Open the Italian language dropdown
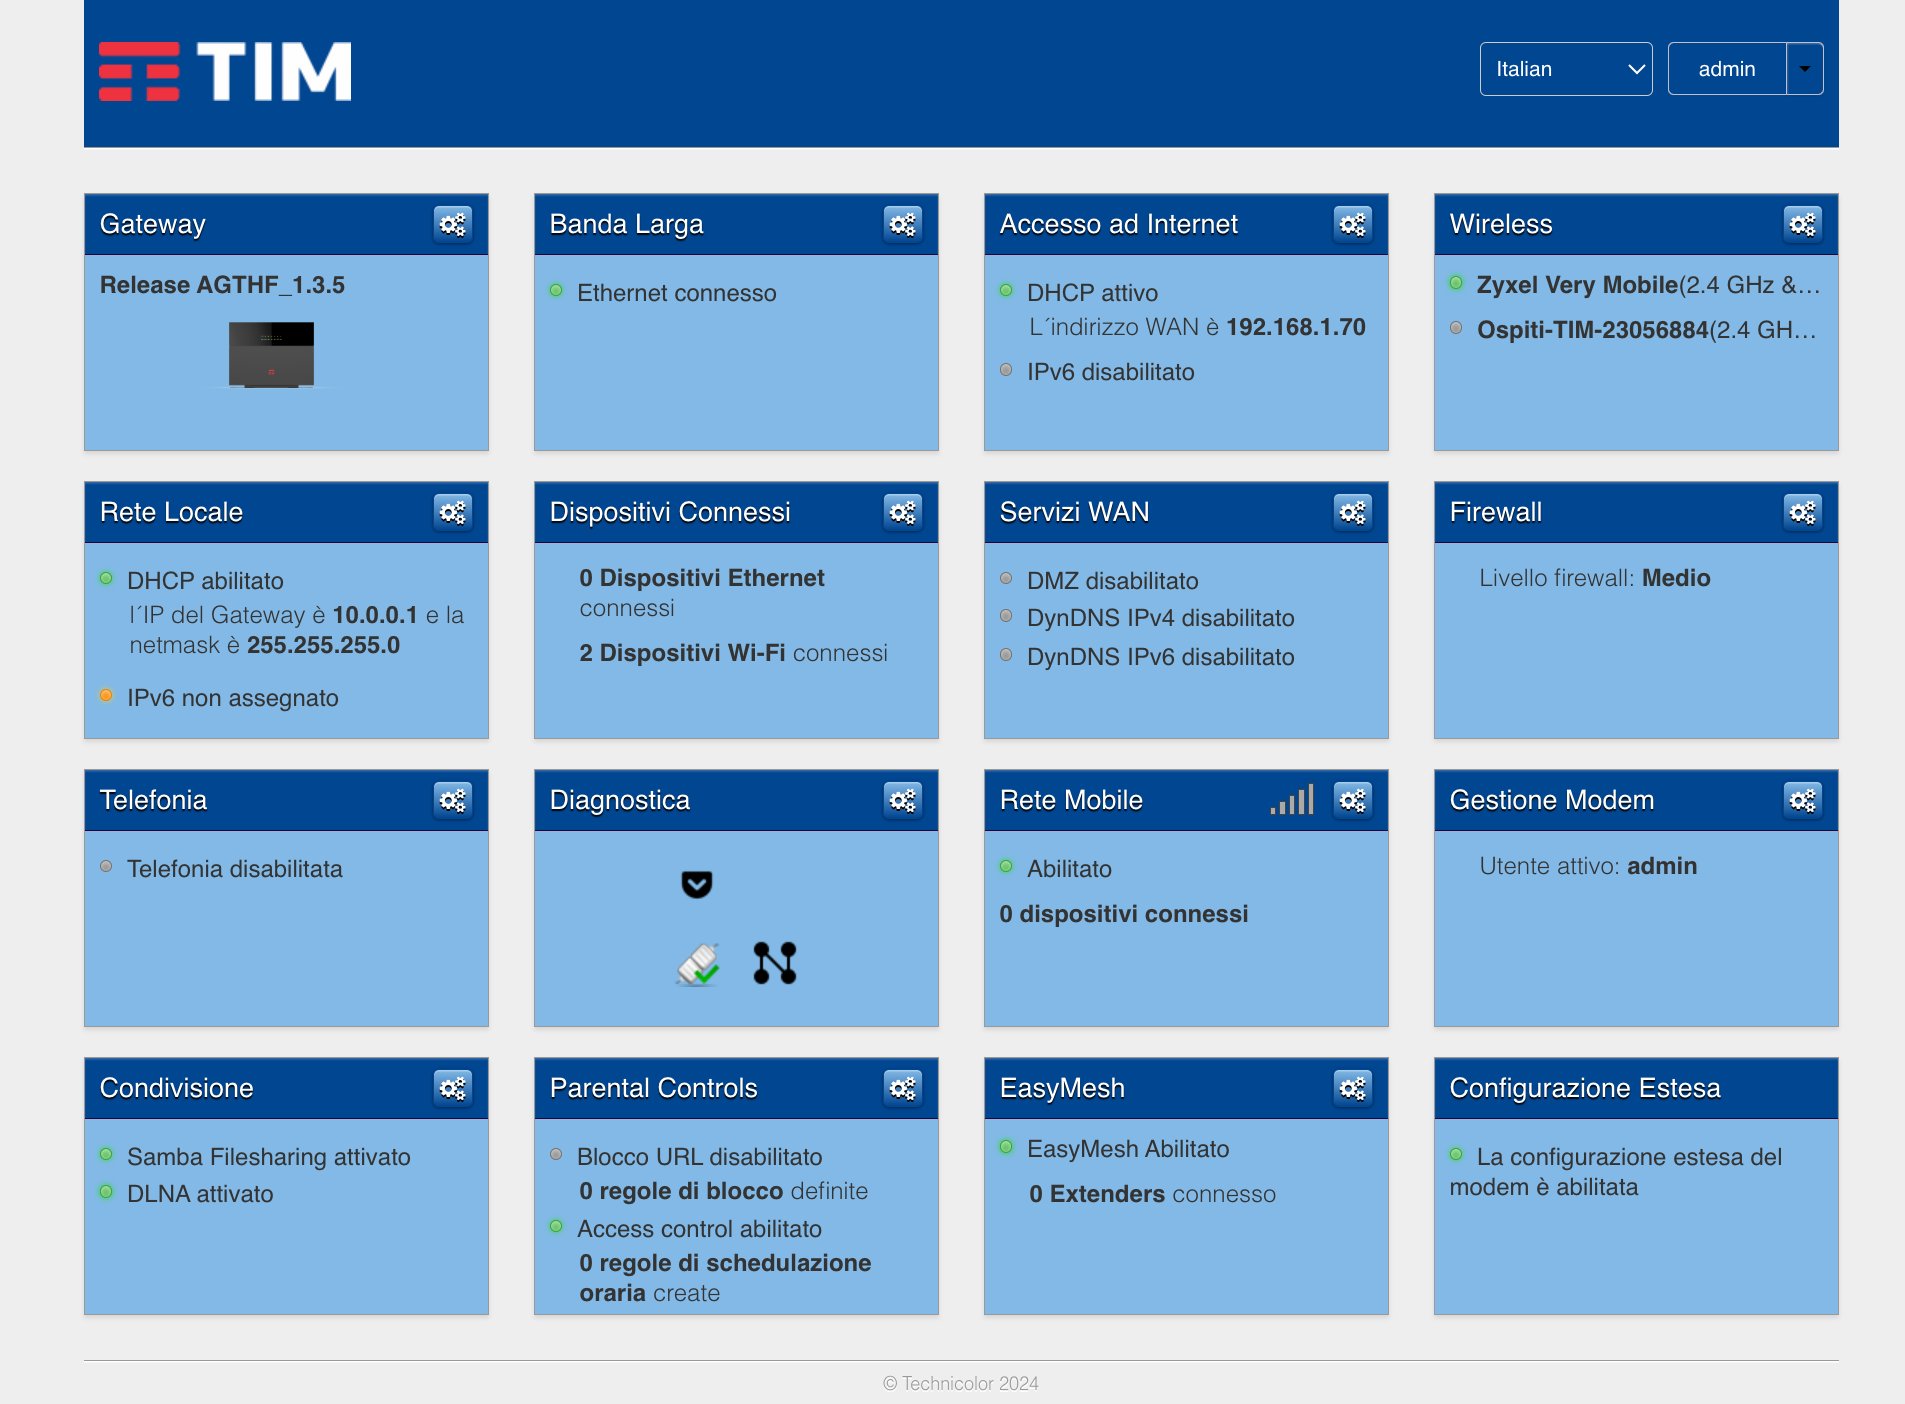Screen dimensions: 1905x1404 click(1566, 69)
